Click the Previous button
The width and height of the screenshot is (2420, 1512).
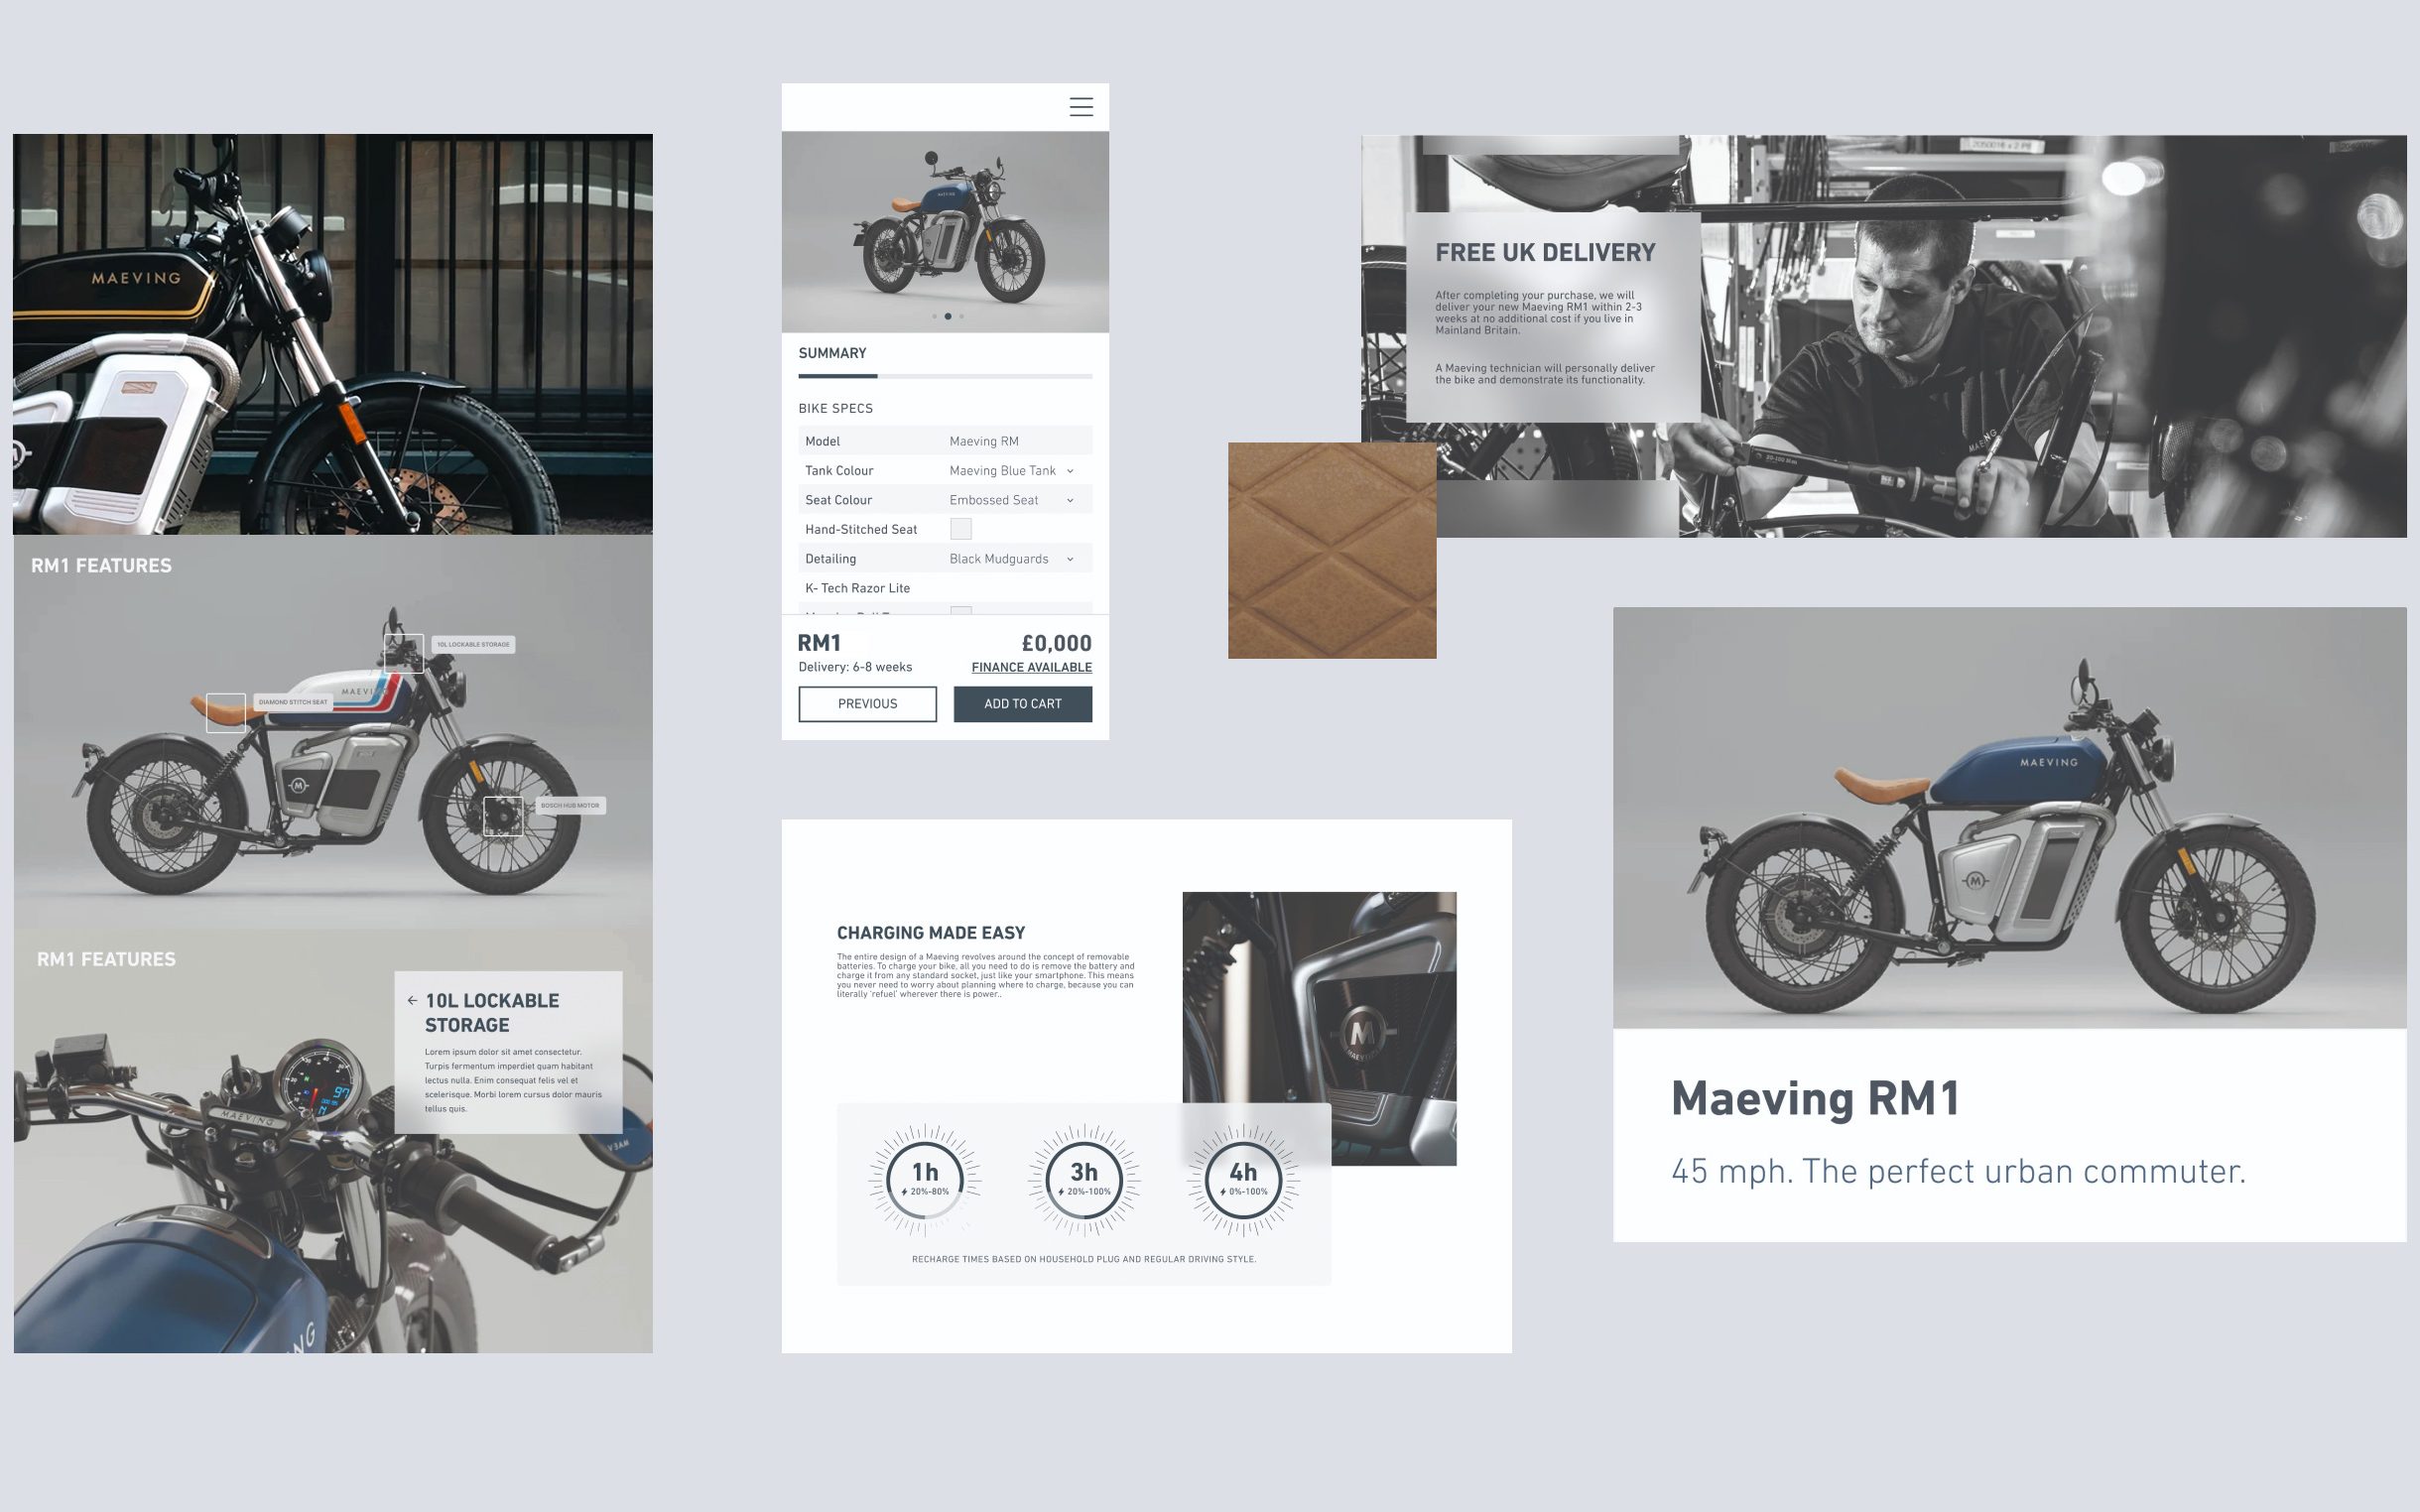pyautogui.click(x=867, y=704)
